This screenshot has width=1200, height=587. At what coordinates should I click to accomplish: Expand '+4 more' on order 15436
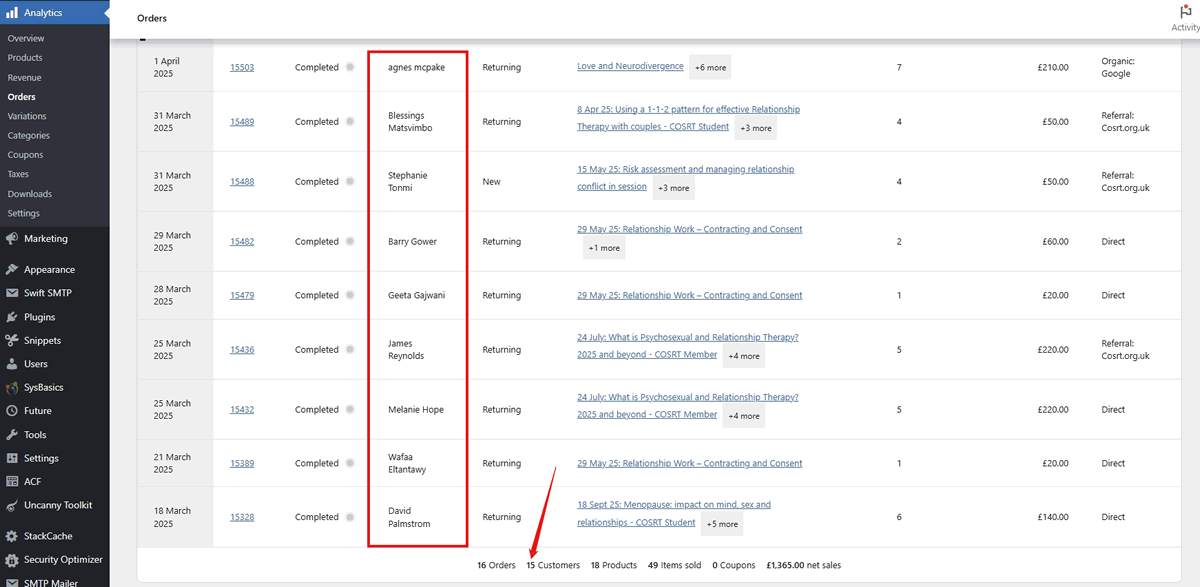743,356
